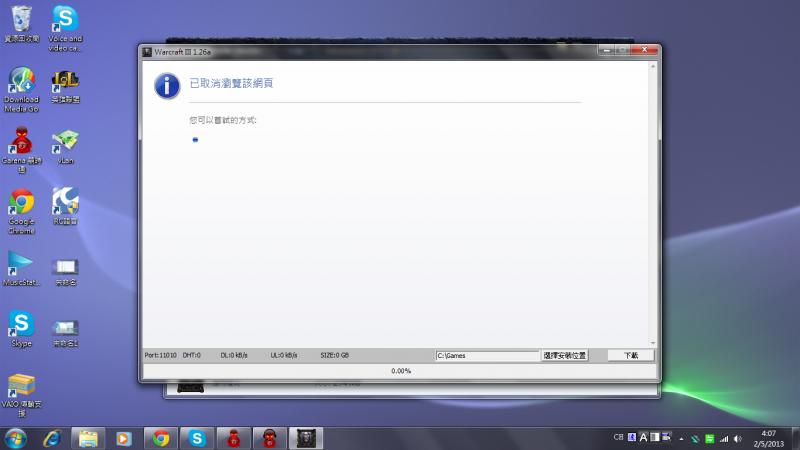800x450 pixels.
Task: Click the 下載 download button
Action: [x=631, y=356]
